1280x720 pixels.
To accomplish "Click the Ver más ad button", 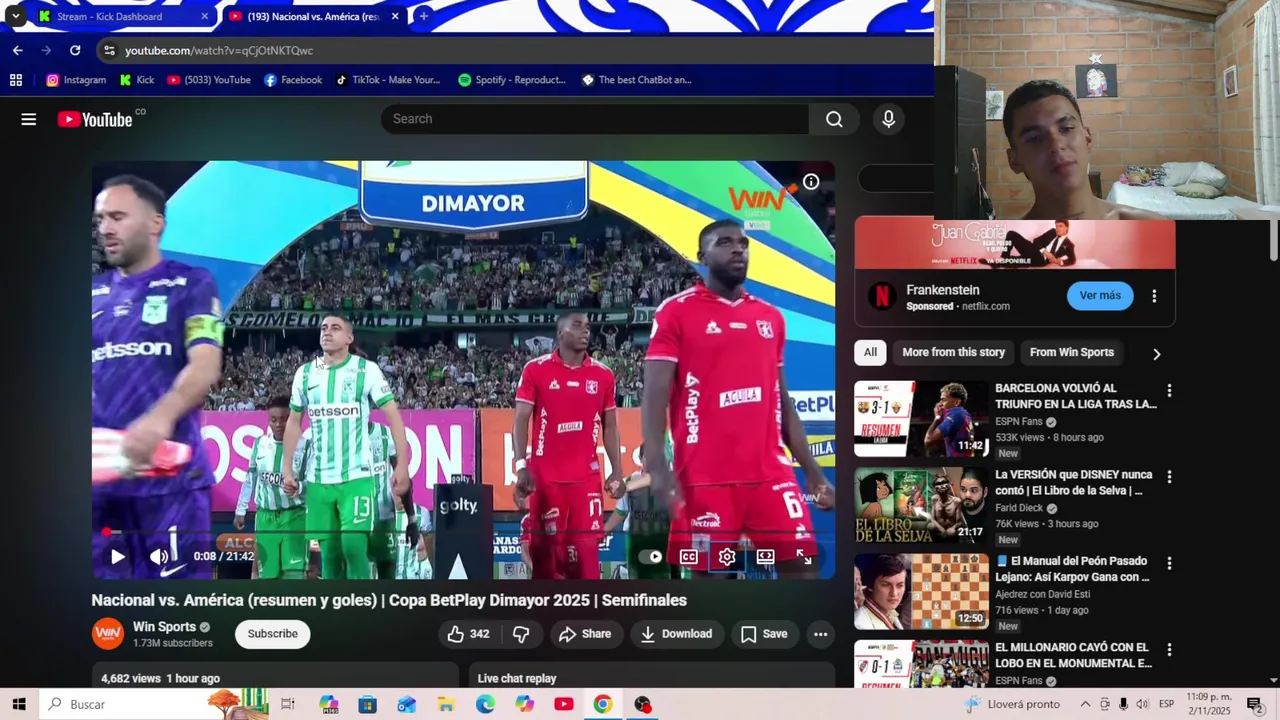I will point(1100,296).
